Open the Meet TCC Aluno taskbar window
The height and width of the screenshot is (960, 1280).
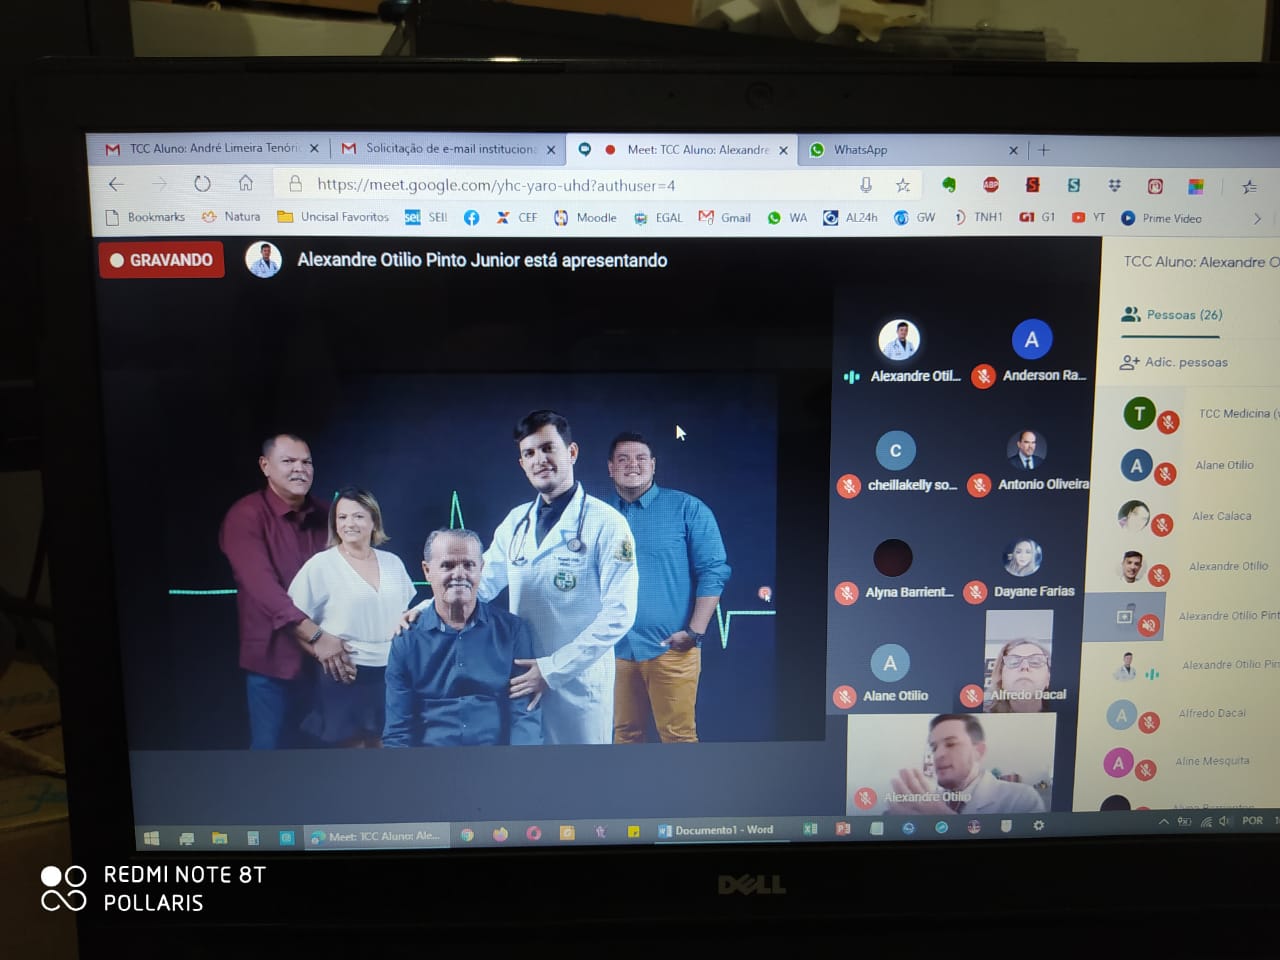coord(377,836)
